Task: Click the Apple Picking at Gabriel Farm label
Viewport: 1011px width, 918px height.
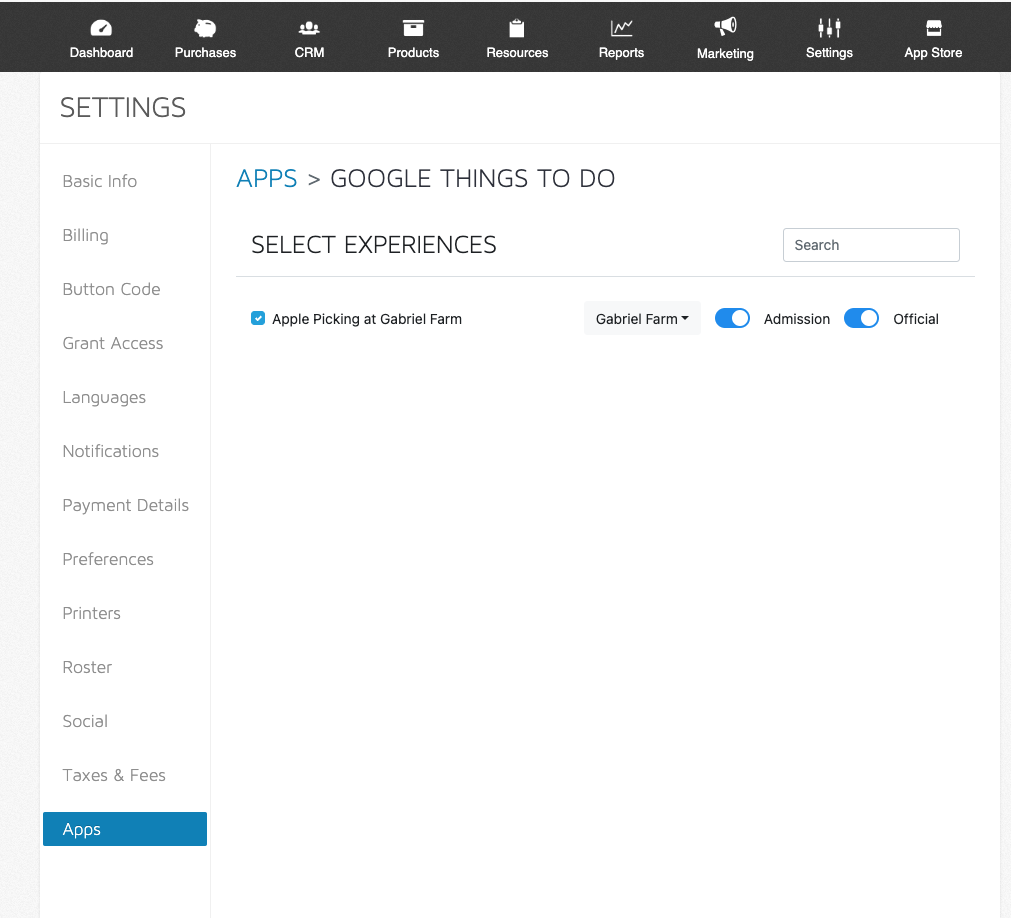Action: tap(367, 319)
